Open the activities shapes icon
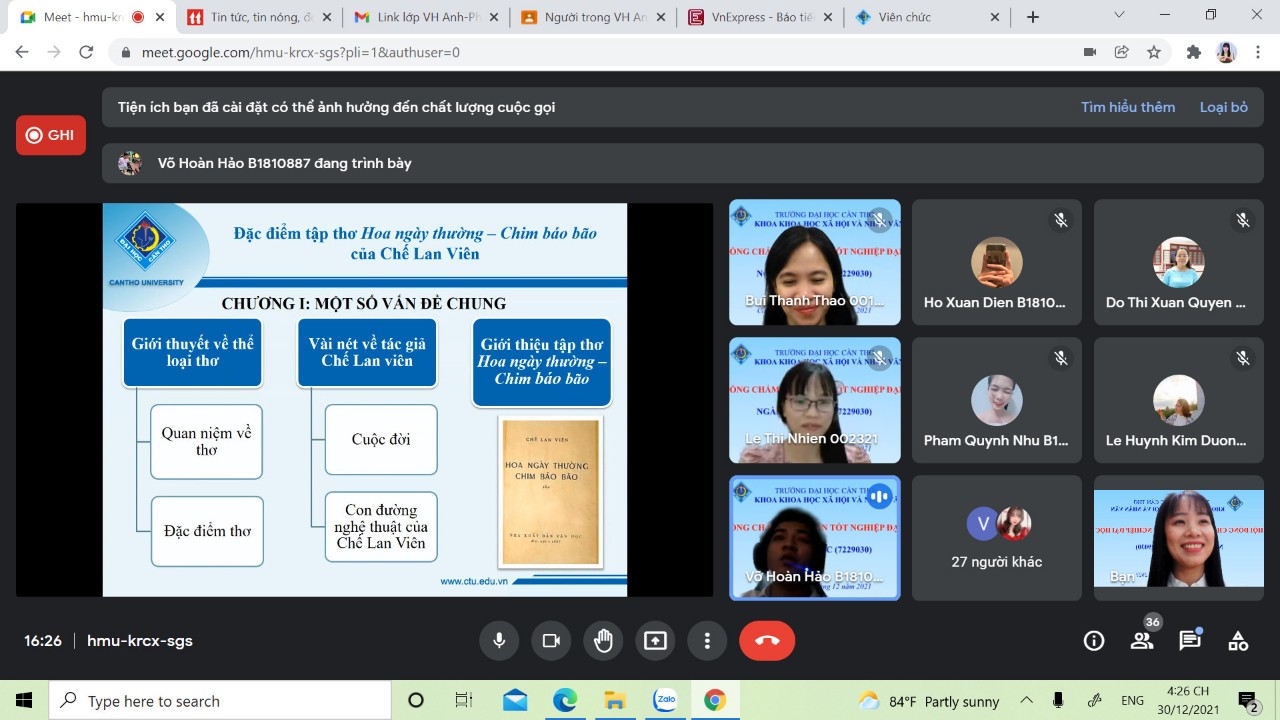Viewport: 1280px width, 720px height. (x=1238, y=641)
